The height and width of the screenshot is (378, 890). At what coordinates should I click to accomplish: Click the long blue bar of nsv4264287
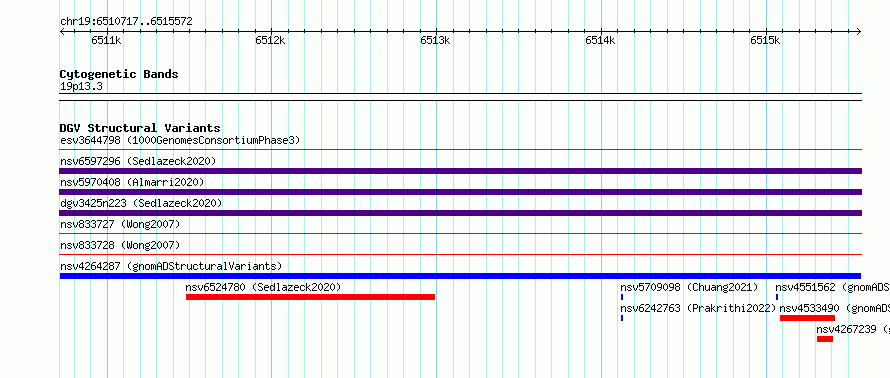click(461, 276)
